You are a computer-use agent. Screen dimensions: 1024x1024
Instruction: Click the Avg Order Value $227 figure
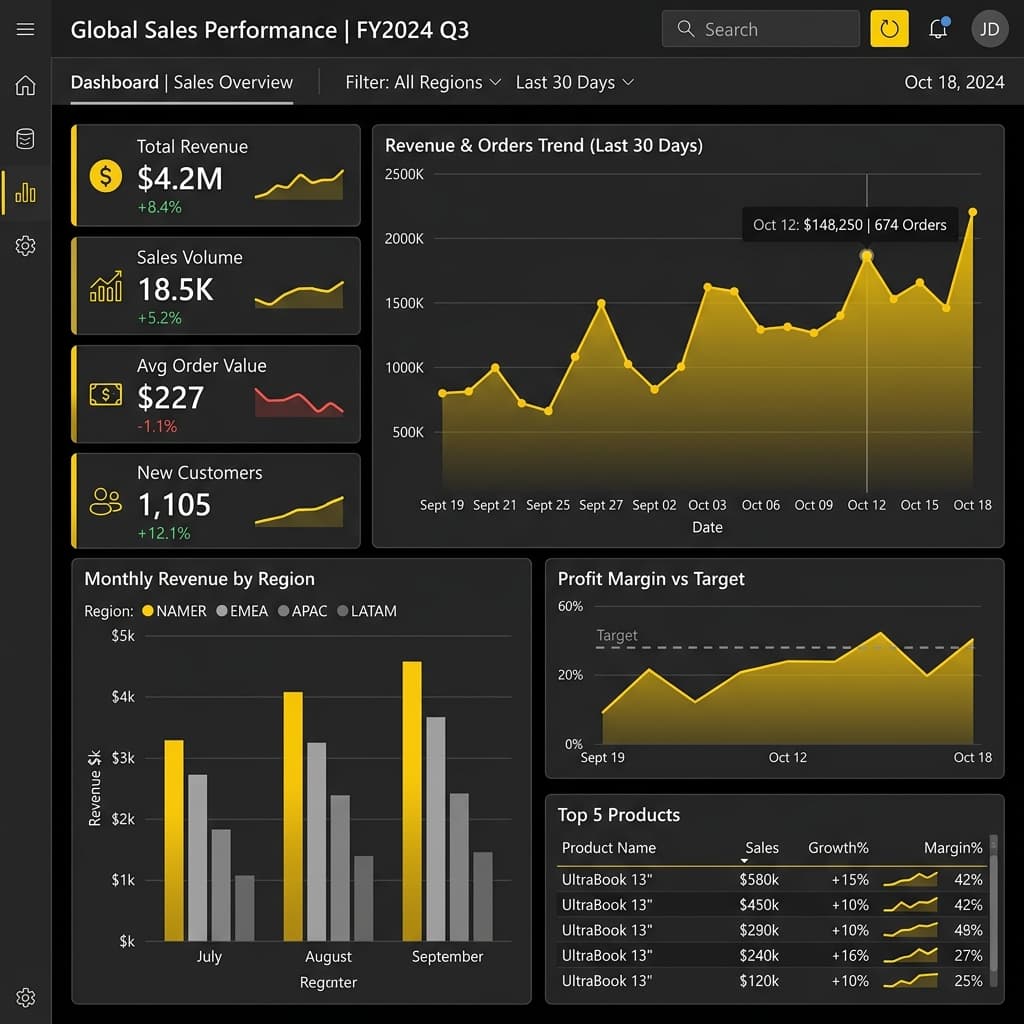point(170,397)
